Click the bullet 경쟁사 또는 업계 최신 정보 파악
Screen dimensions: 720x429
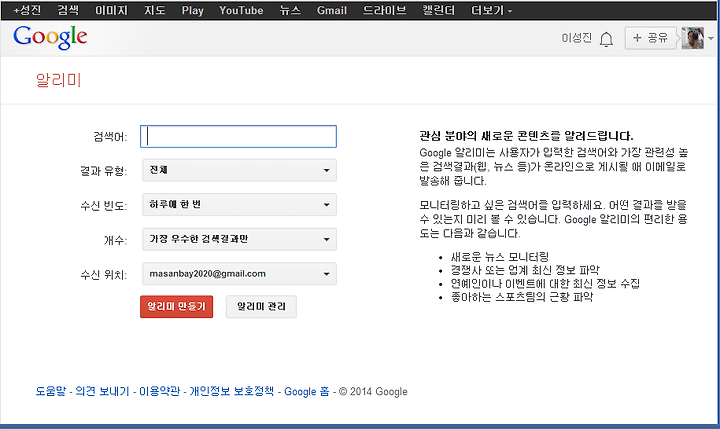tap(525, 270)
